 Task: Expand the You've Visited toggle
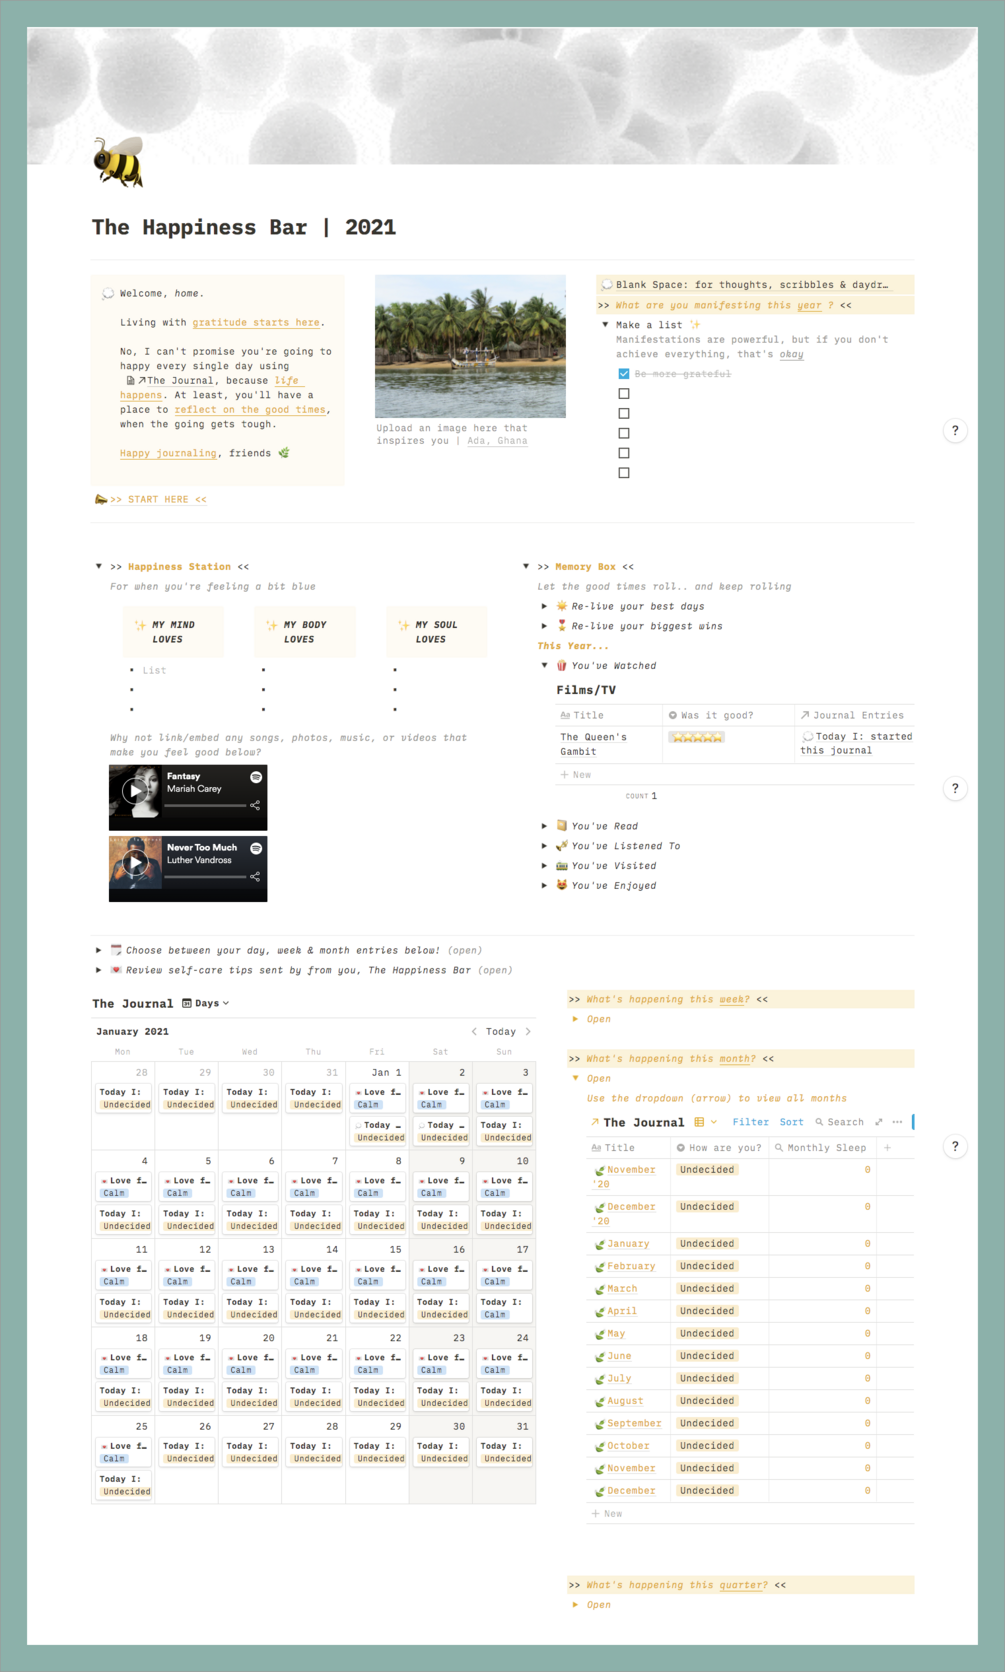point(544,866)
